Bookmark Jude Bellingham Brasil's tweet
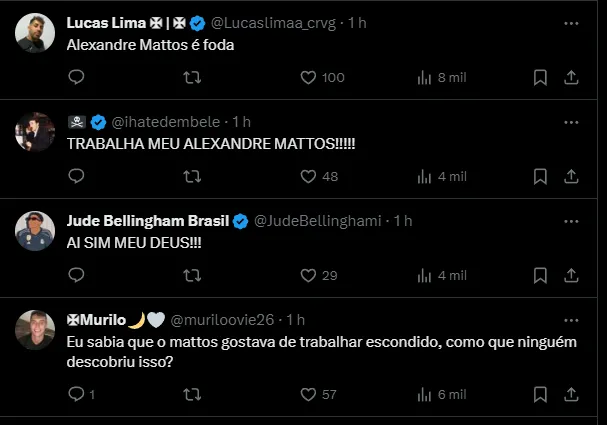 click(540, 275)
